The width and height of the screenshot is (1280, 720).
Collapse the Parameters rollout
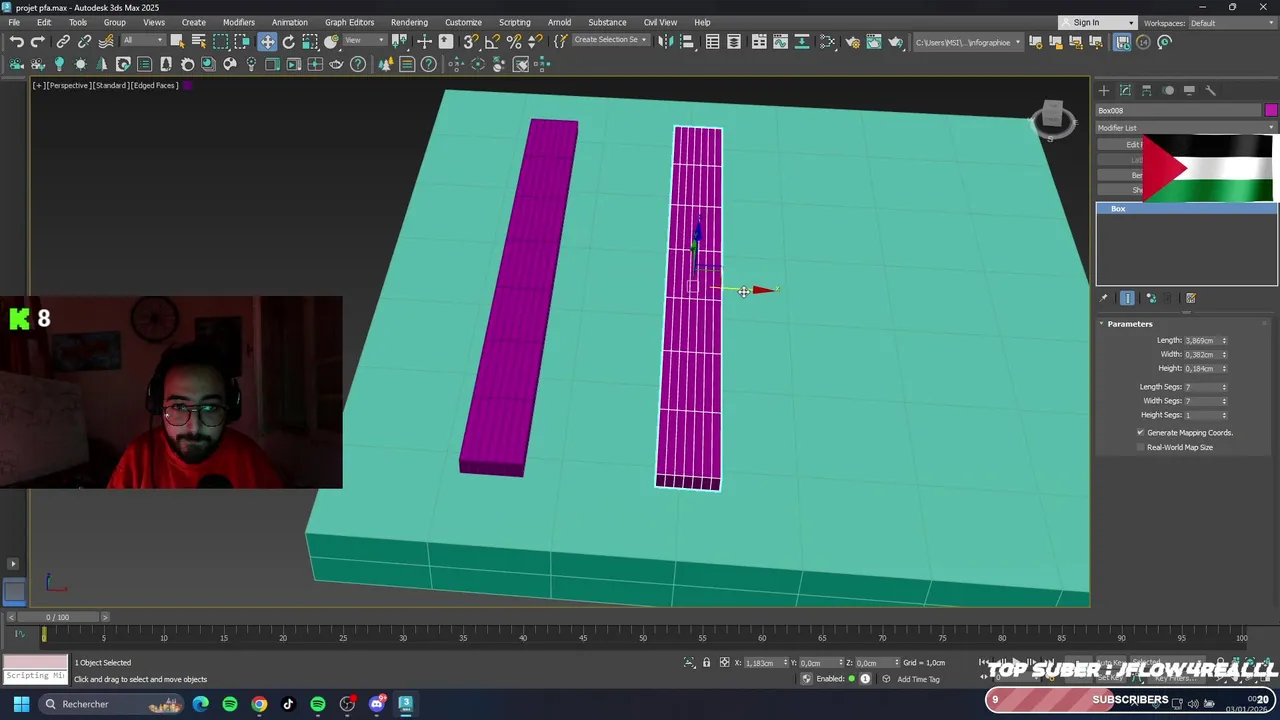[1129, 324]
